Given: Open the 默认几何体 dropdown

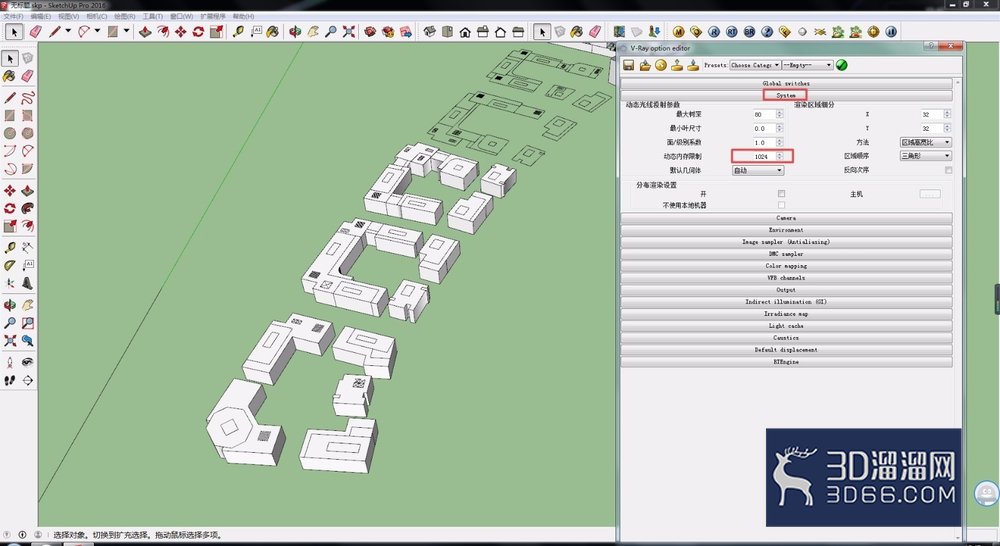Looking at the screenshot, I should (758, 170).
